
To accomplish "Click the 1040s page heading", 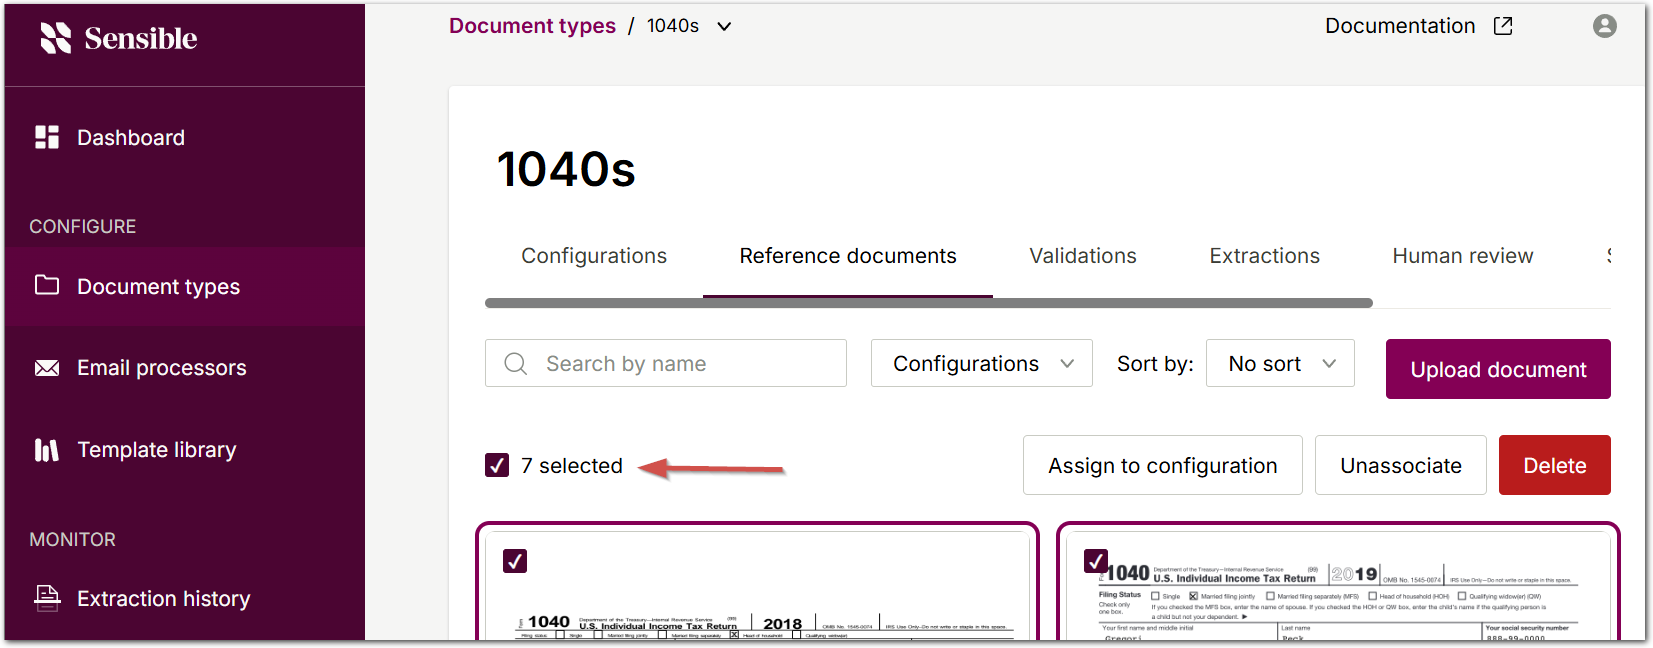I will (x=566, y=169).
